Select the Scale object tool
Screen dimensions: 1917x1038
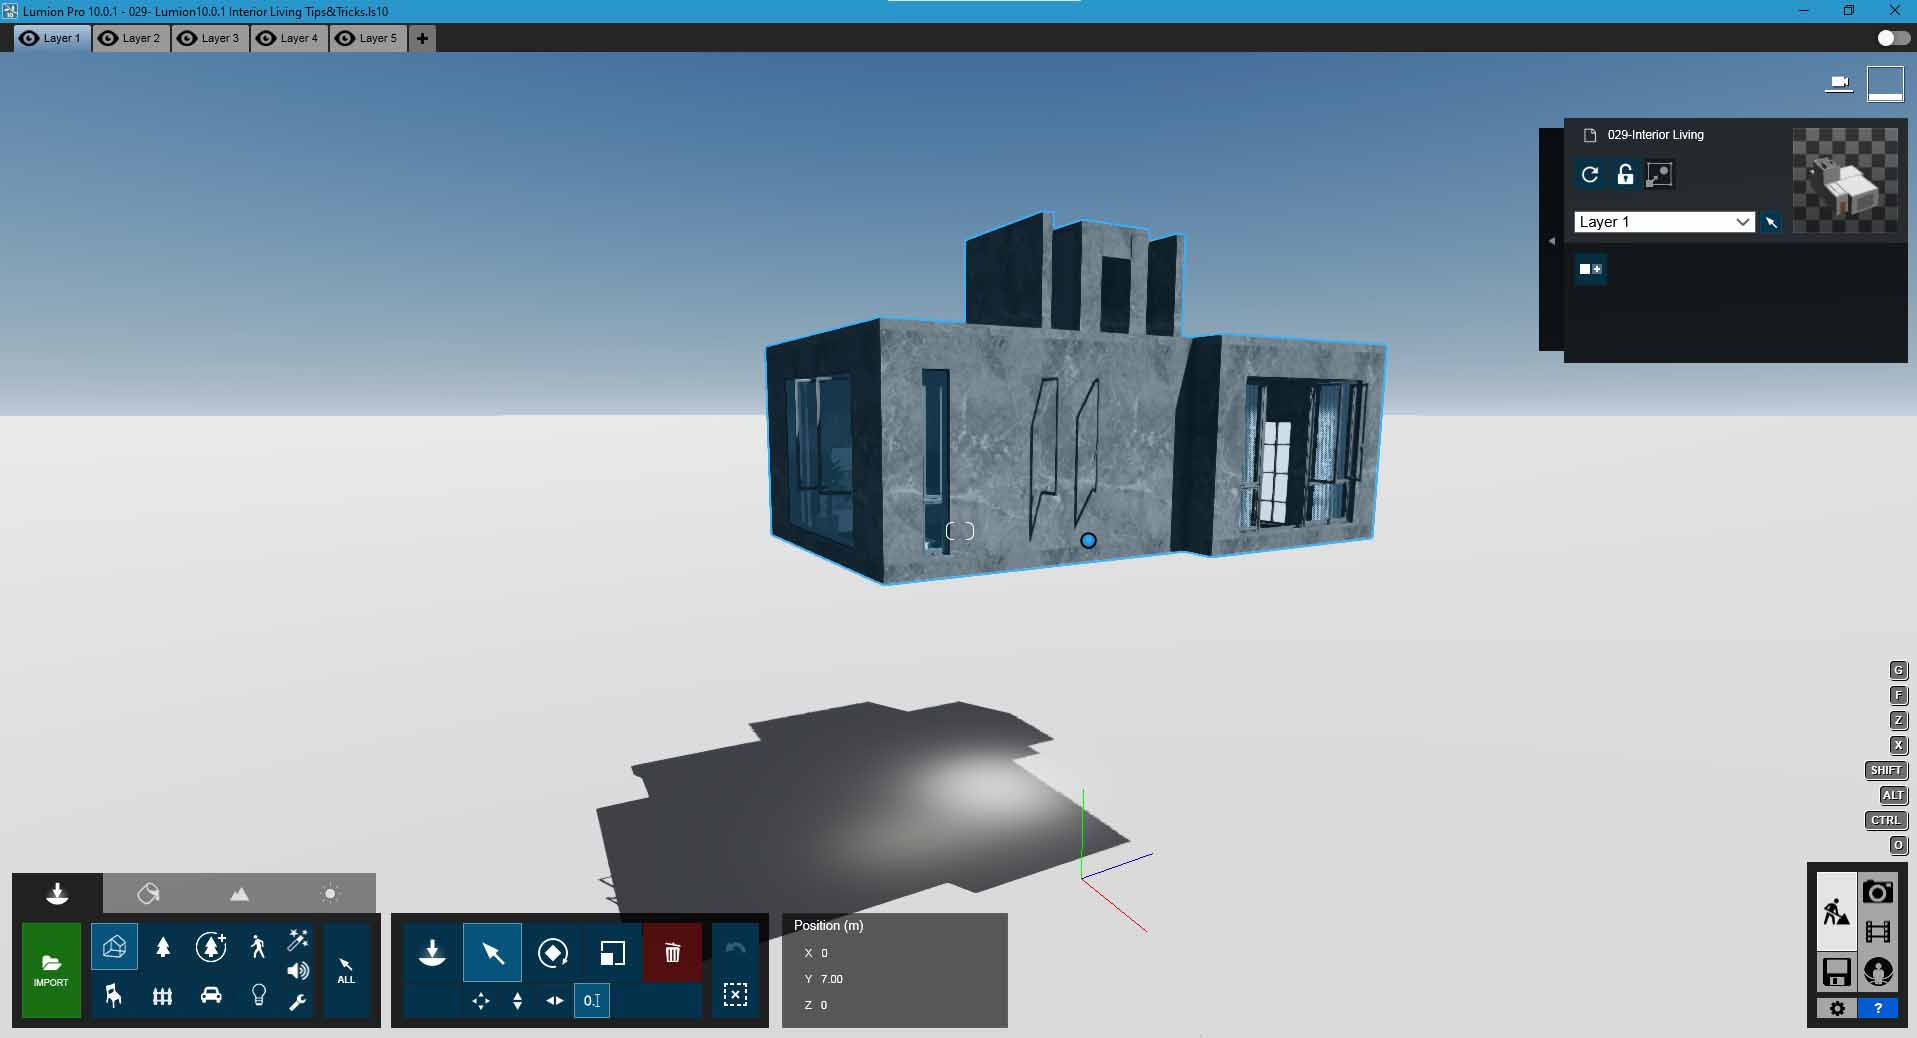(612, 953)
